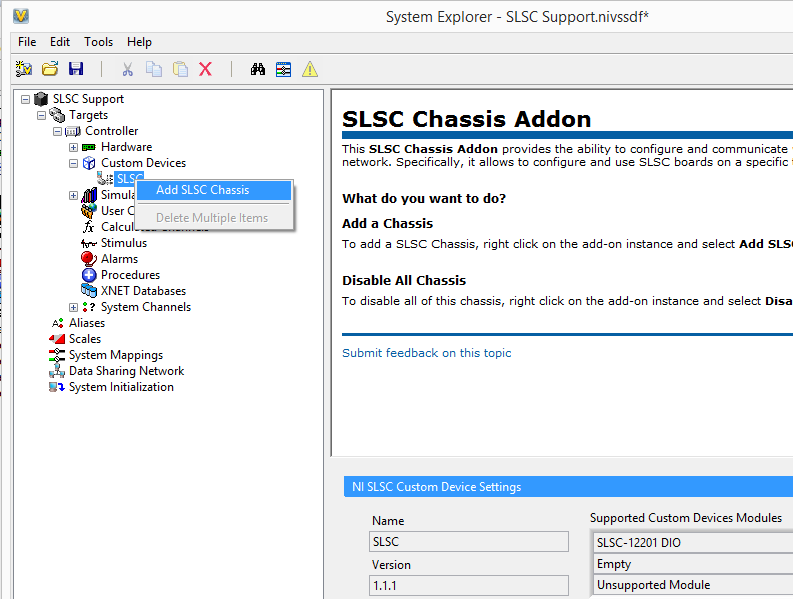Click the Find binoculars icon
793x599 pixels.
coord(258,69)
